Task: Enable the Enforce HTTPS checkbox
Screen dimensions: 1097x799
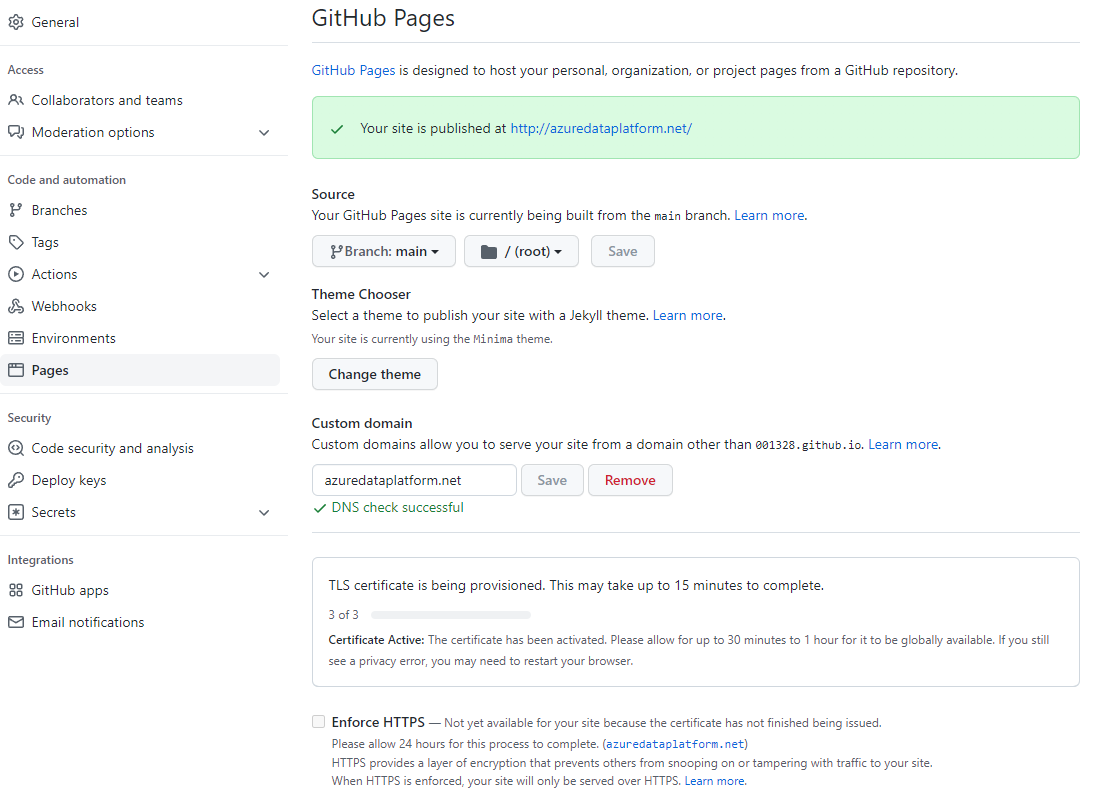Action: point(318,722)
